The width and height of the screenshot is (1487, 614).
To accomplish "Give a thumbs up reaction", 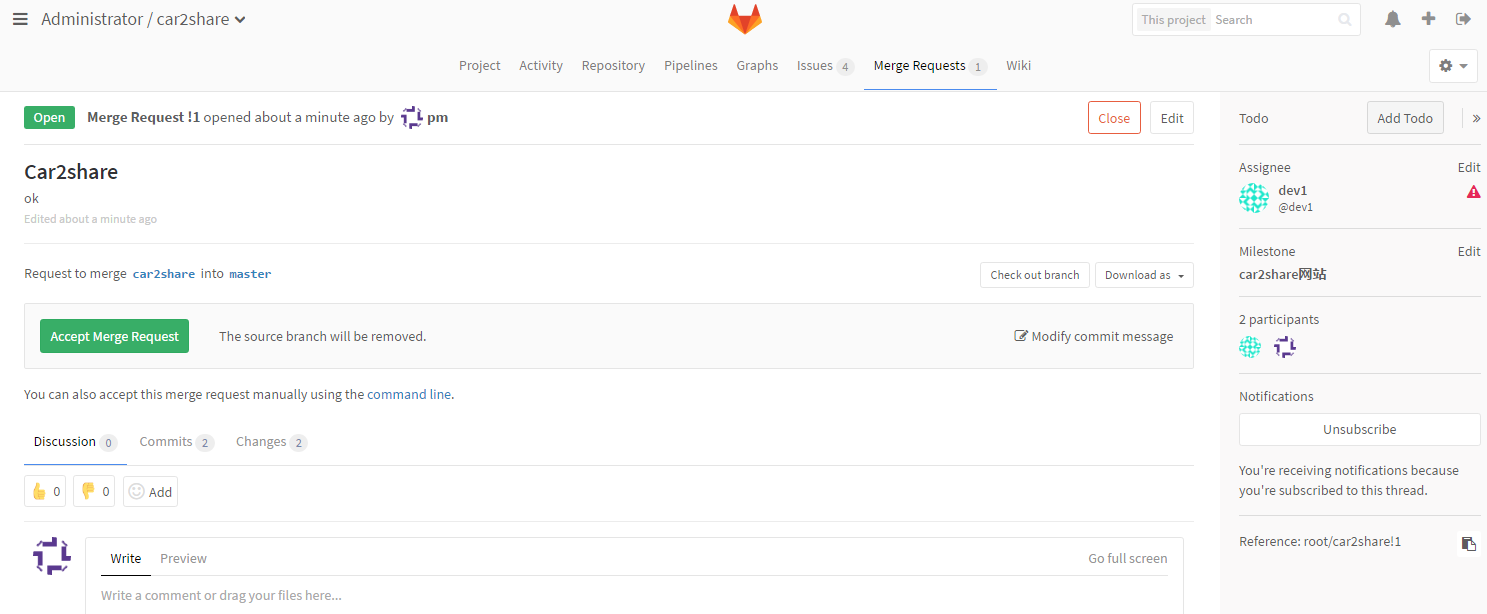I will tap(45, 491).
